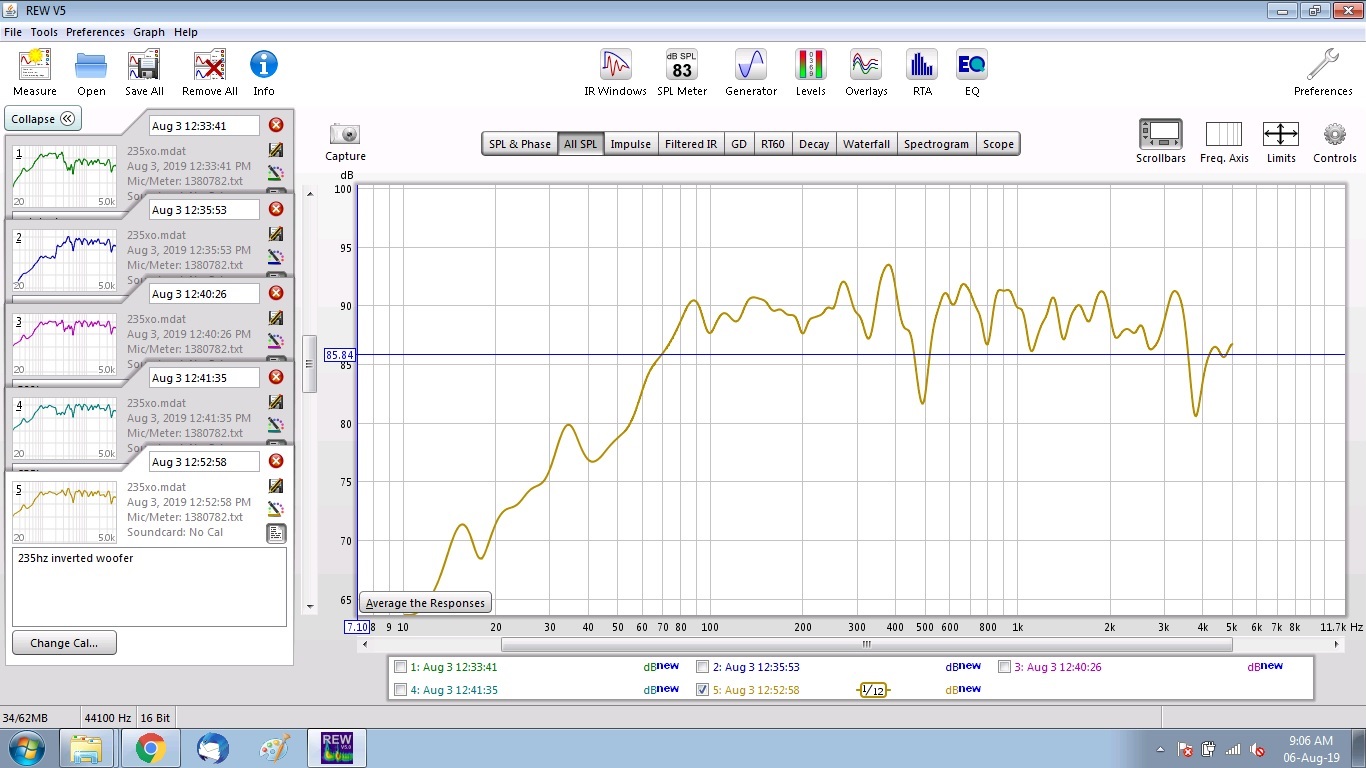Click measurement list vertical scrollbar handle

pyautogui.click(x=309, y=364)
